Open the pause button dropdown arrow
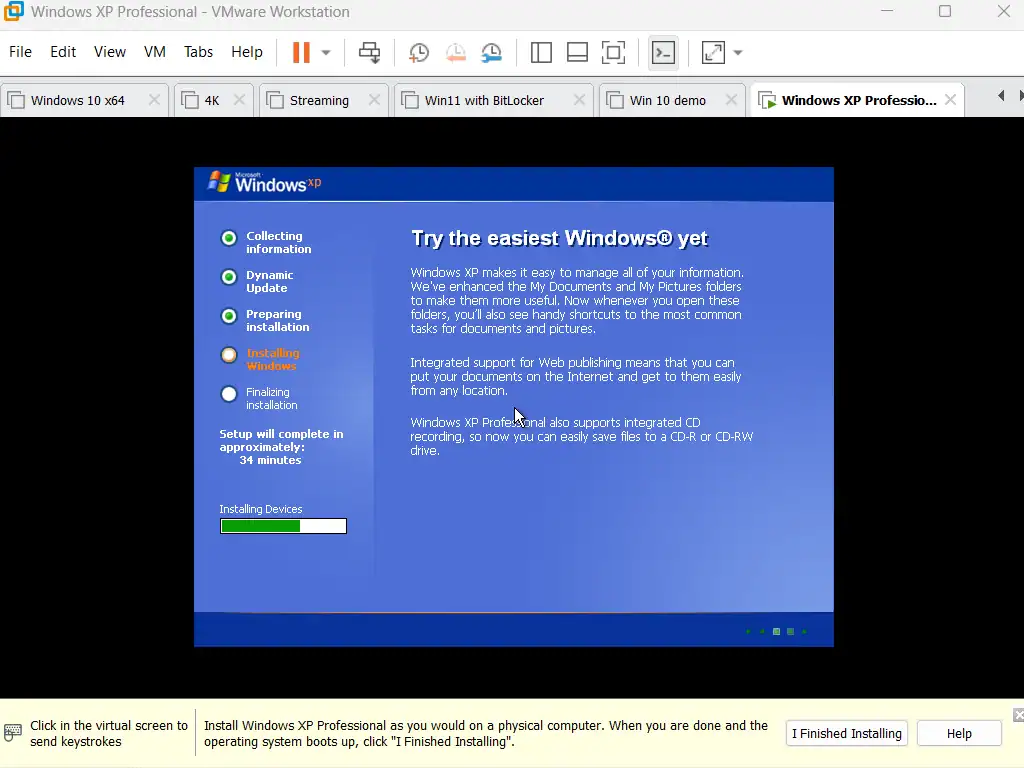Image resolution: width=1024 pixels, height=768 pixels. coord(326,52)
